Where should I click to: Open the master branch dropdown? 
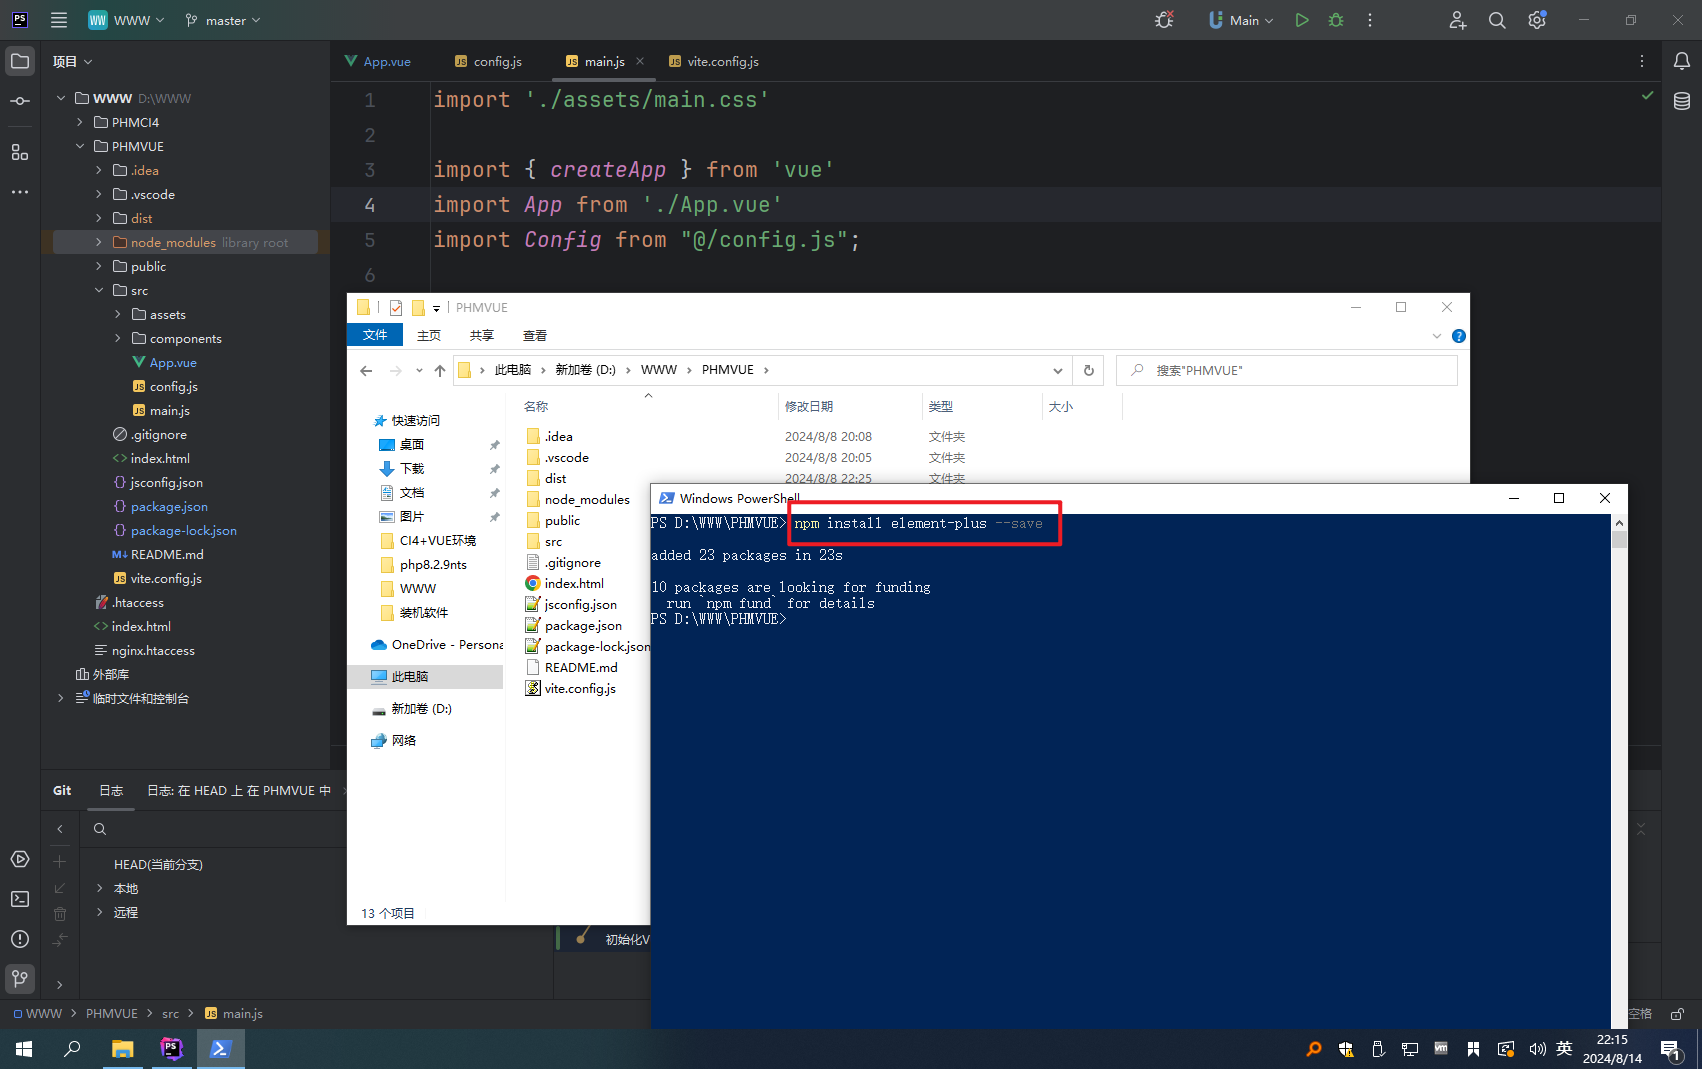pyautogui.click(x=223, y=20)
